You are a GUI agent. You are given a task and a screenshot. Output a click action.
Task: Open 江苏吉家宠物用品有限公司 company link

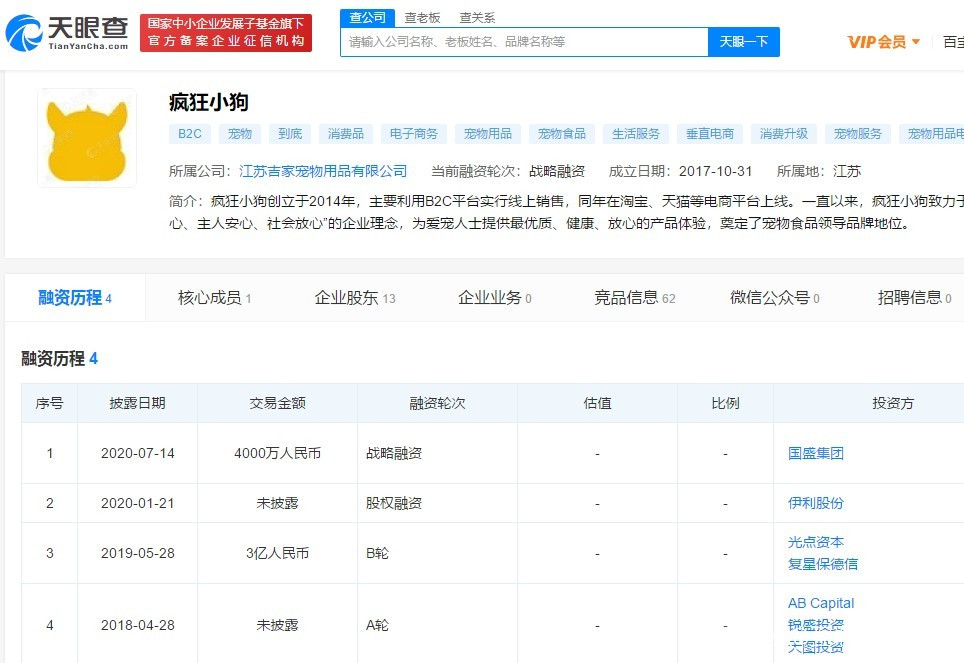point(324,171)
